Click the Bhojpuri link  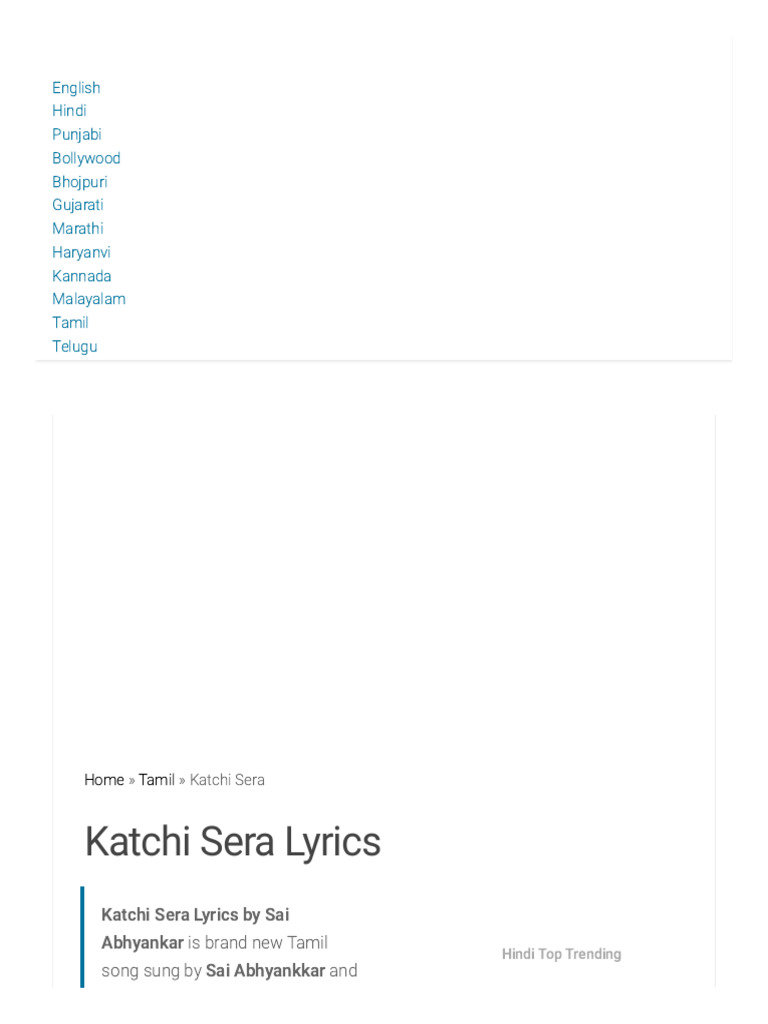[x=80, y=182]
